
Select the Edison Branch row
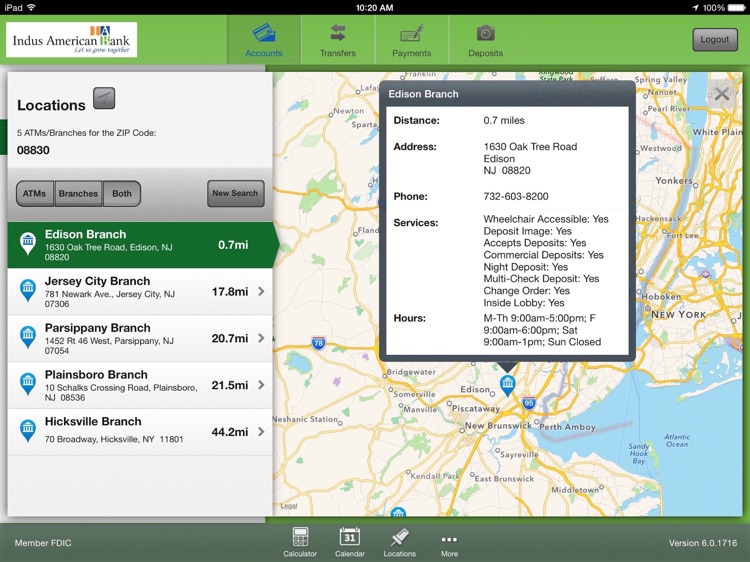coord(140,245)
